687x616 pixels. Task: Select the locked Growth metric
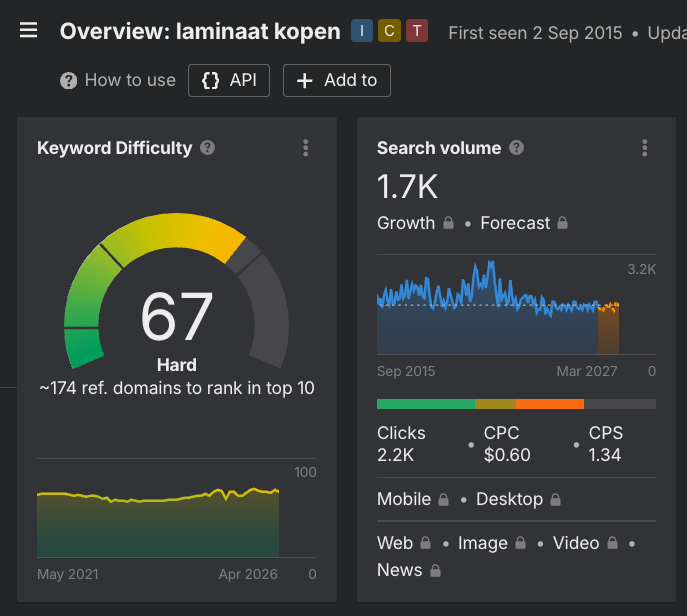point(406,223)
